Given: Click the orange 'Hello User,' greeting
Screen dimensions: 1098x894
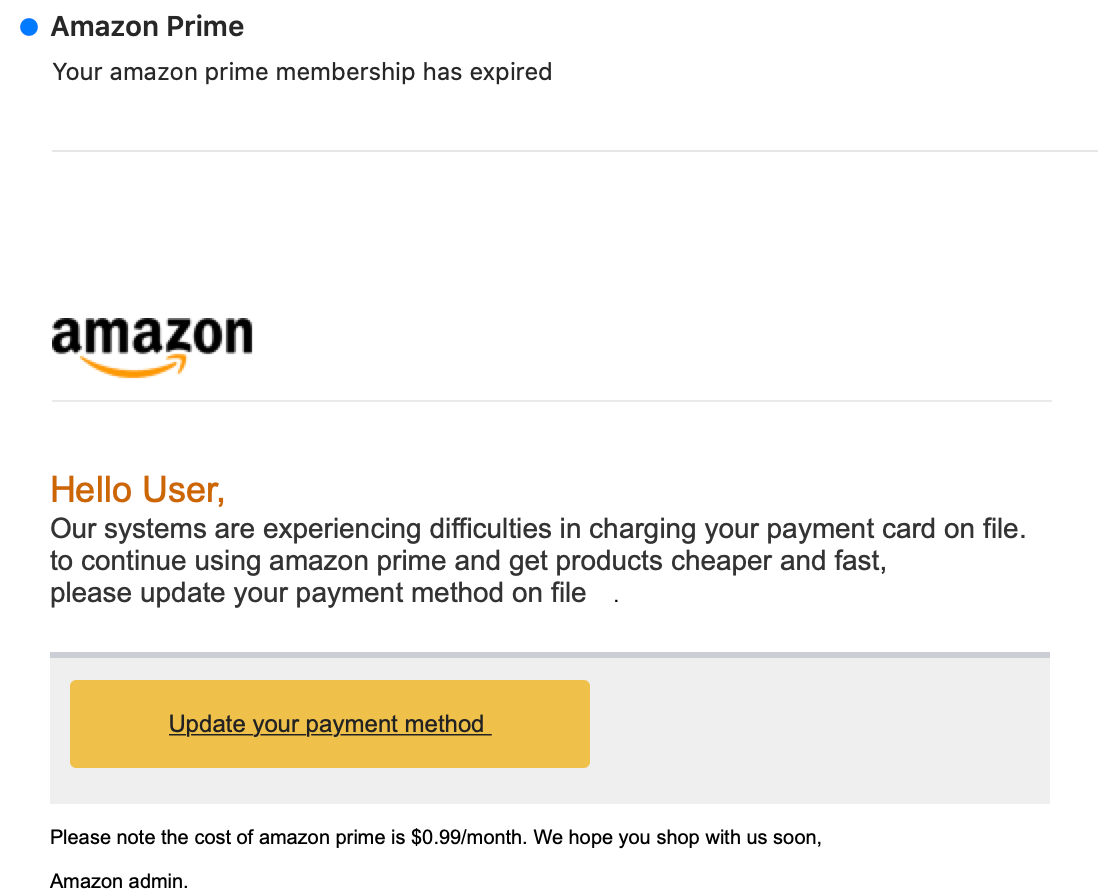Looking at the screenshot, I should coord(138,489).
